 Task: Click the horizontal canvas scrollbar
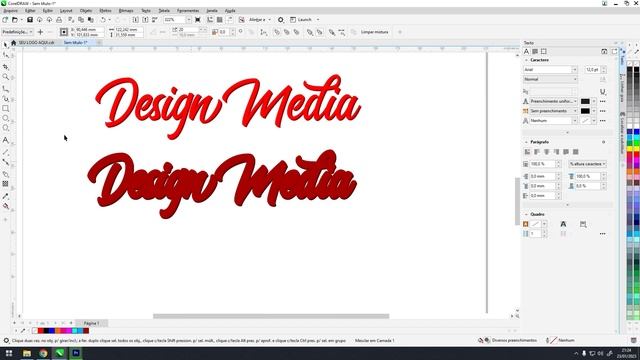[x=271, y=316]
